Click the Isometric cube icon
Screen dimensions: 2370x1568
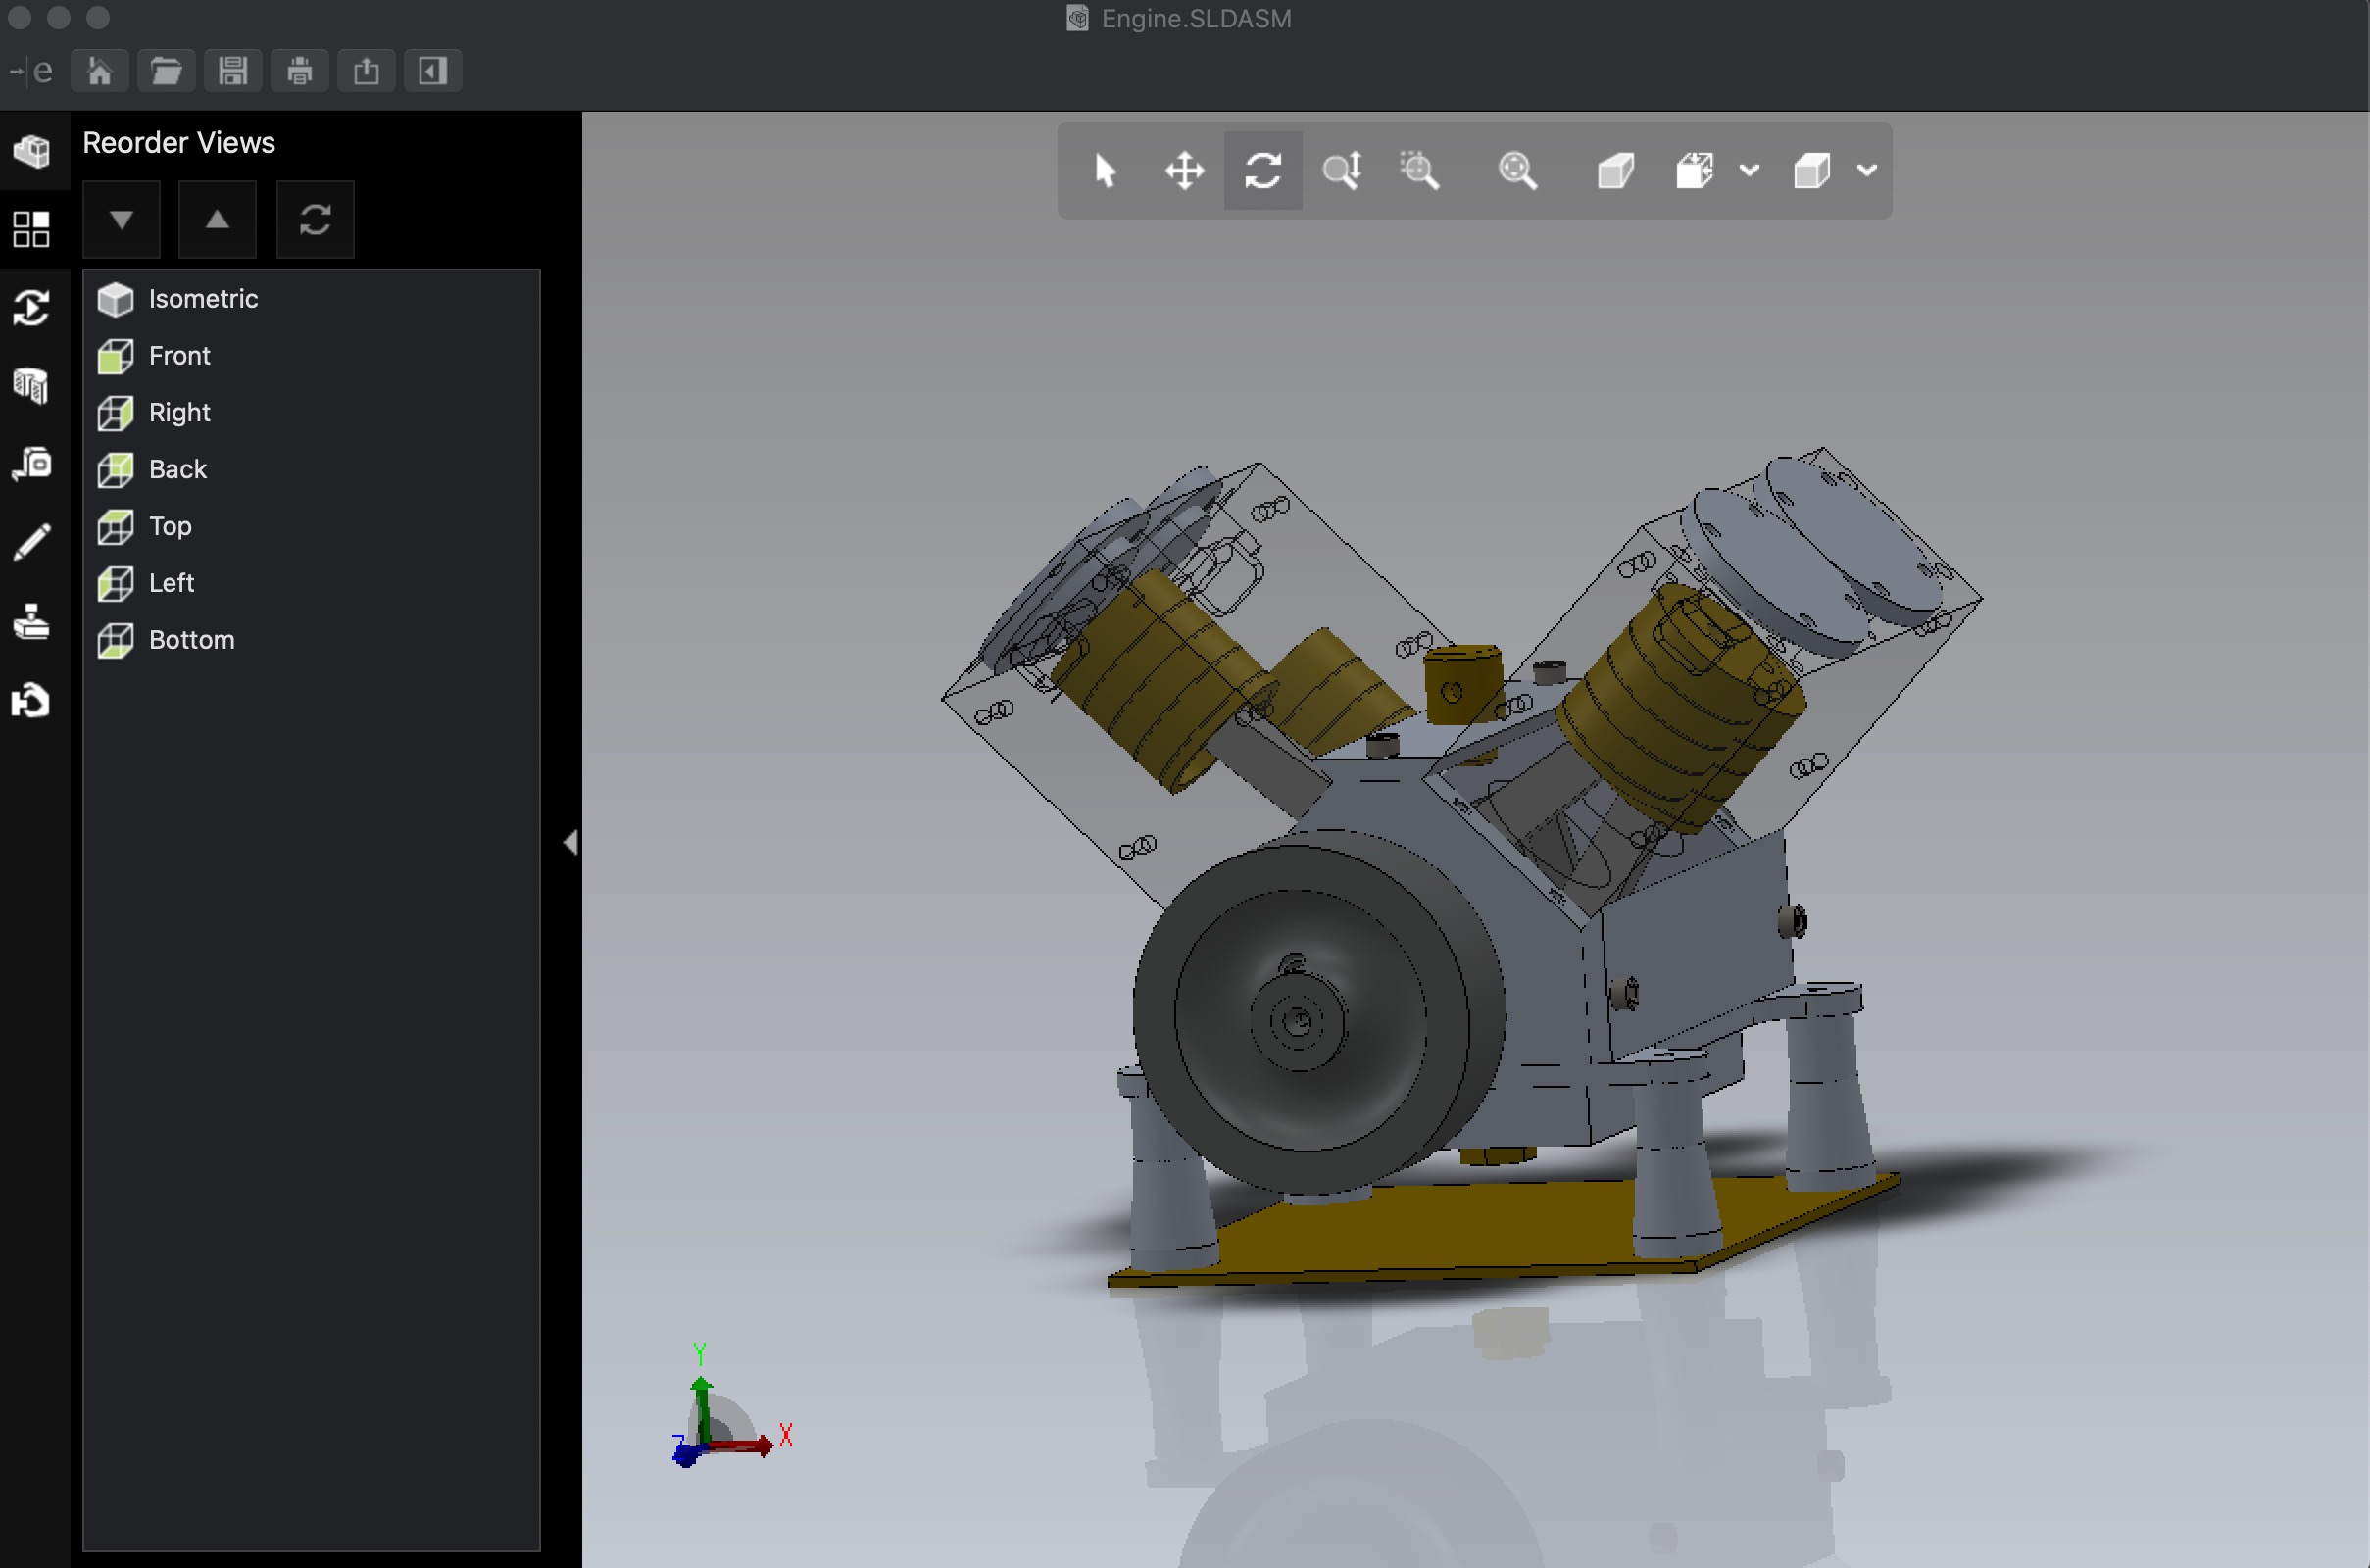116,299
